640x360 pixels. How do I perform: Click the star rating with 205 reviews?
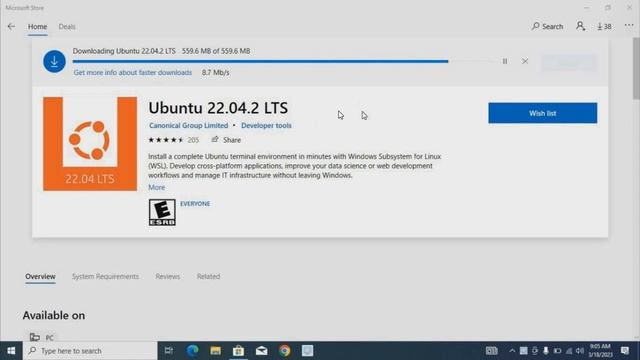click(x=173, y=140)
